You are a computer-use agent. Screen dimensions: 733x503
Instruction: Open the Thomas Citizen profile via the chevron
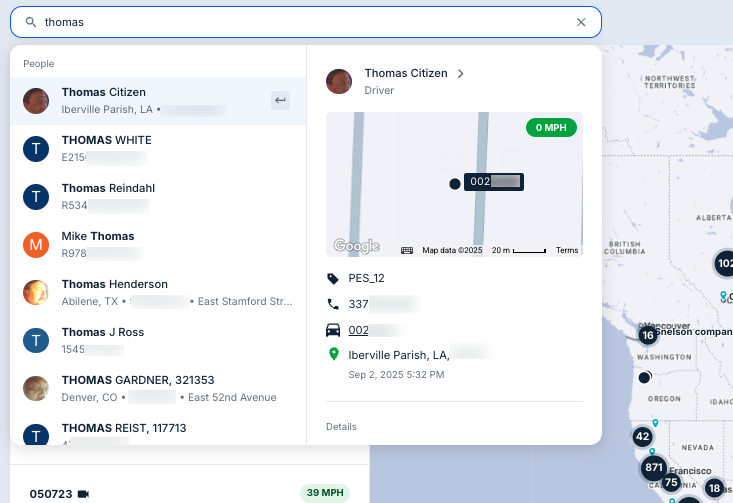[460, 73]
